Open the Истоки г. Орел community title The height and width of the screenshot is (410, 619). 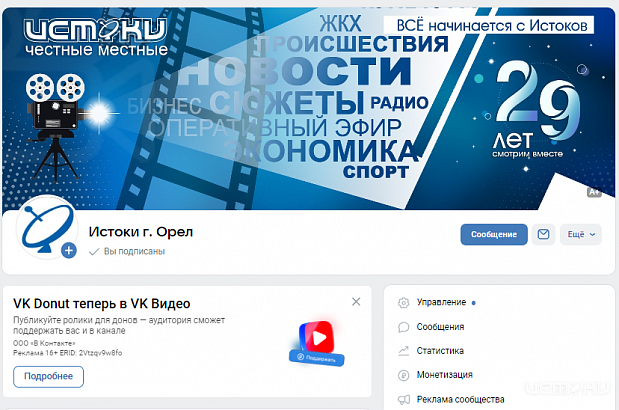(141, 232)
